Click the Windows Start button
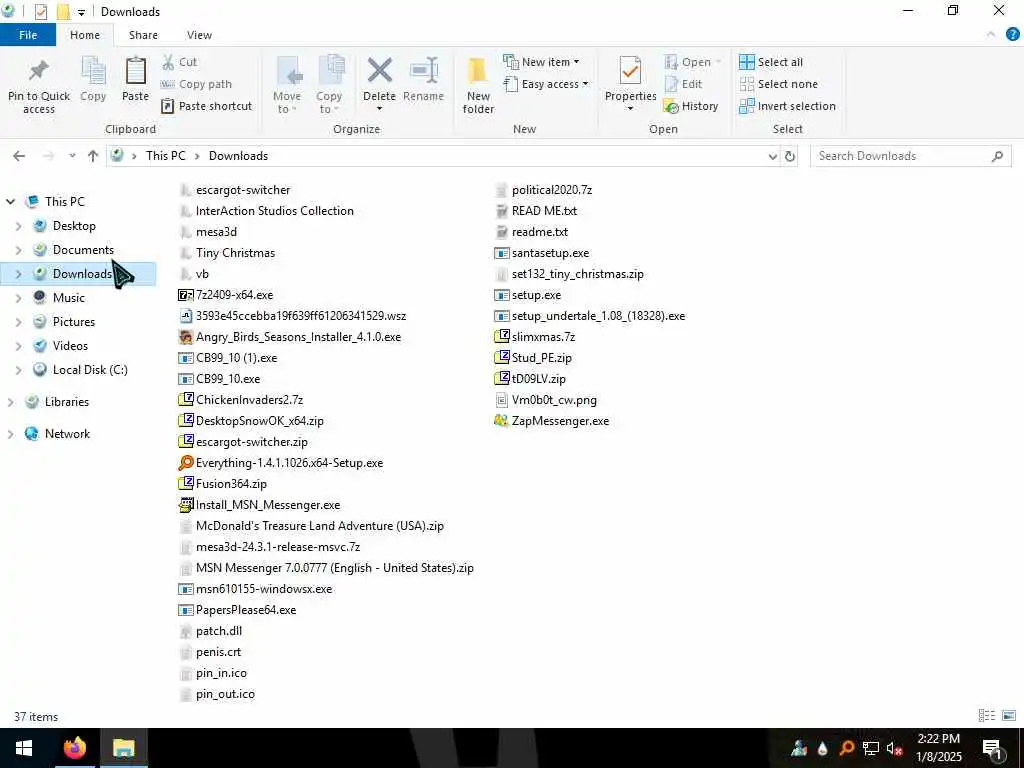This screenshot has width=1024, height=768. (x=24, y=748)
